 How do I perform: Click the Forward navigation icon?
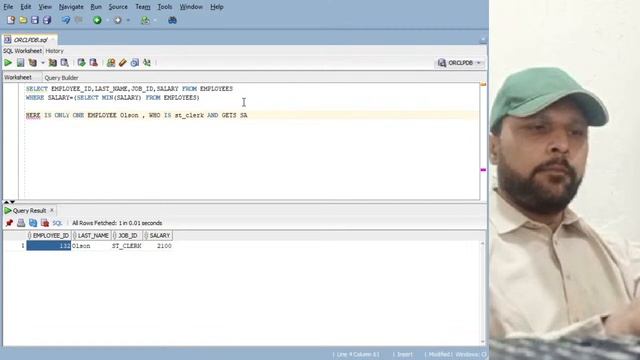[x=118, y=20]
